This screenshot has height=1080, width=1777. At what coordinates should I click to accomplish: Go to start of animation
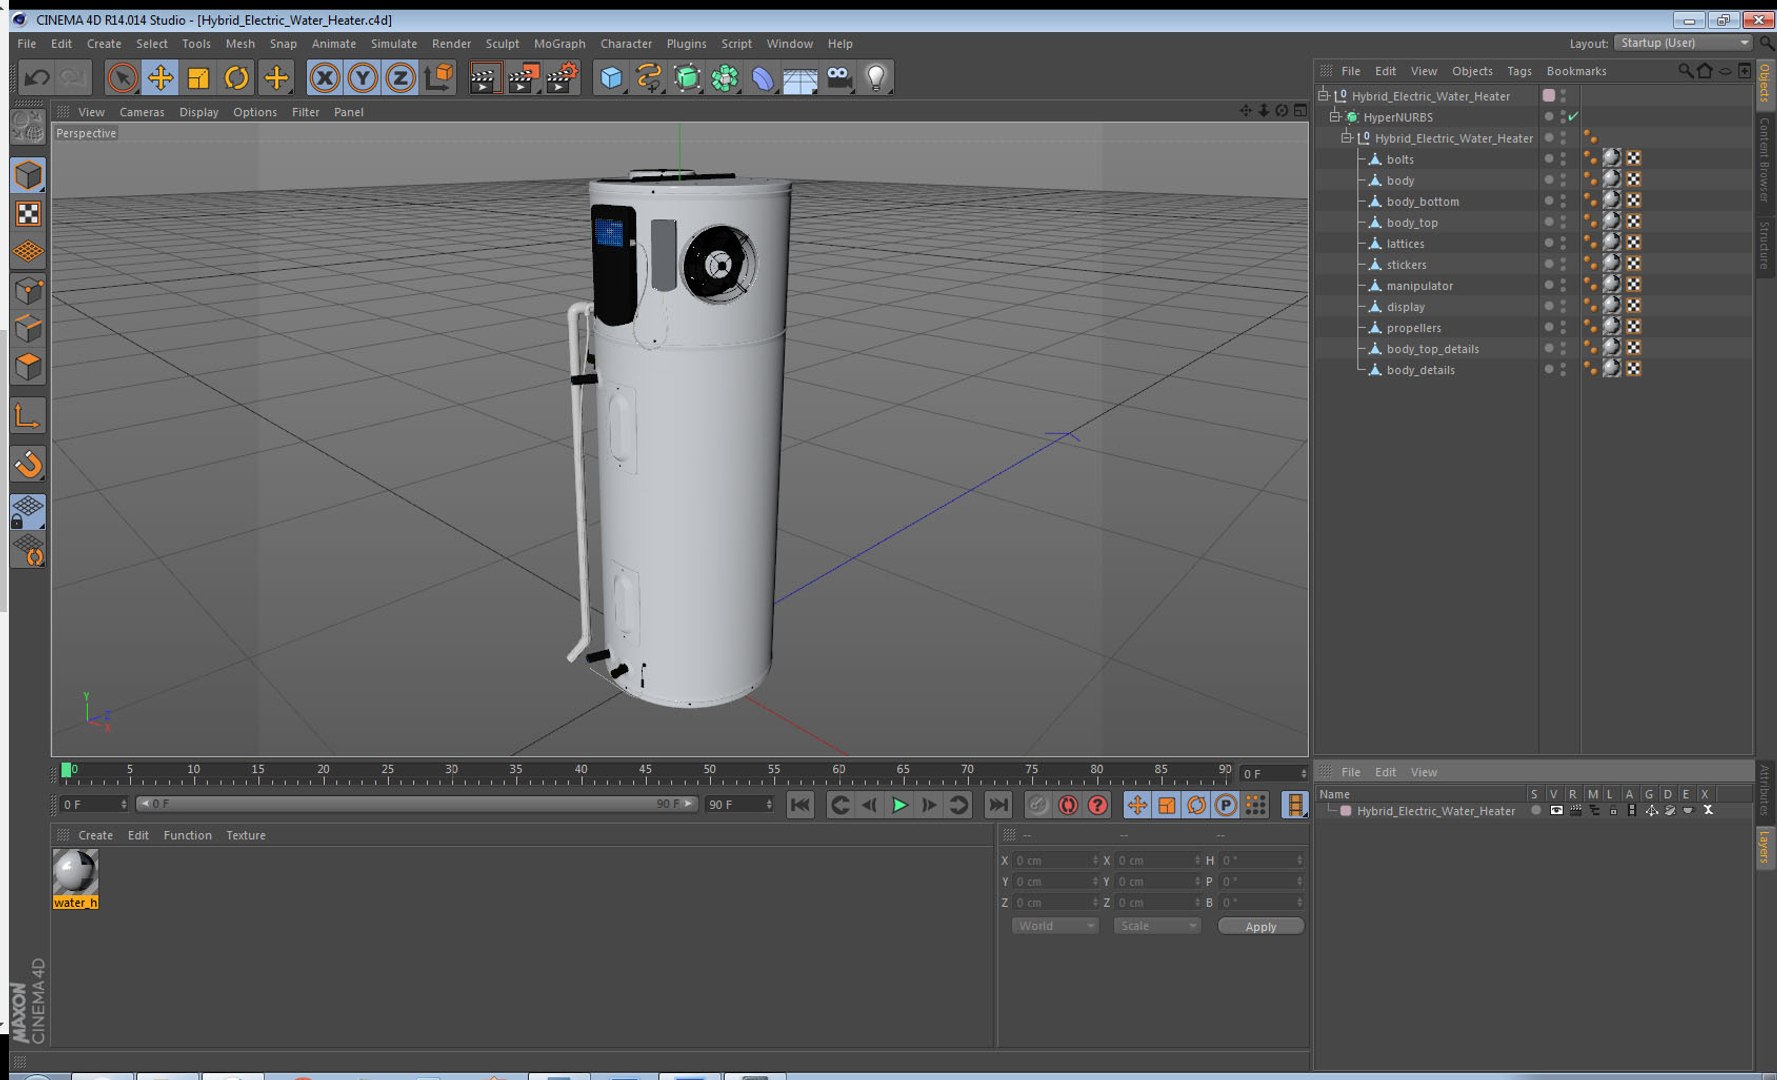(x=800, y=805)
